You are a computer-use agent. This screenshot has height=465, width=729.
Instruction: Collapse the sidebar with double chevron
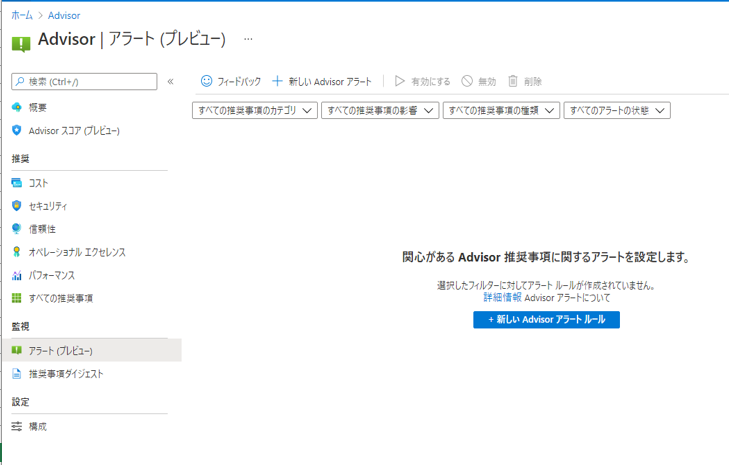tap(171, 82)
